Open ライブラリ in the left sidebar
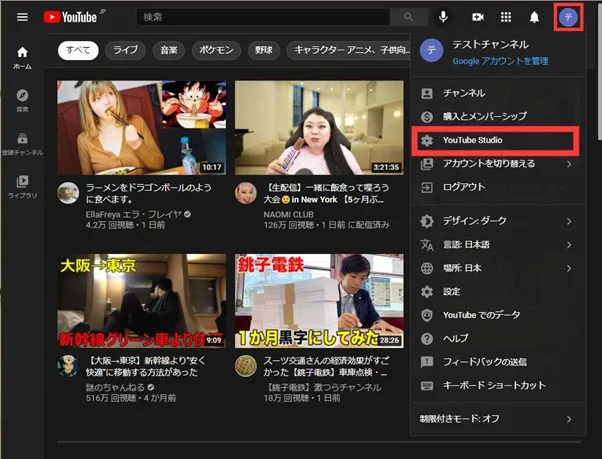Viewport: 602px width, 459px height. click(x=22, y=186)
